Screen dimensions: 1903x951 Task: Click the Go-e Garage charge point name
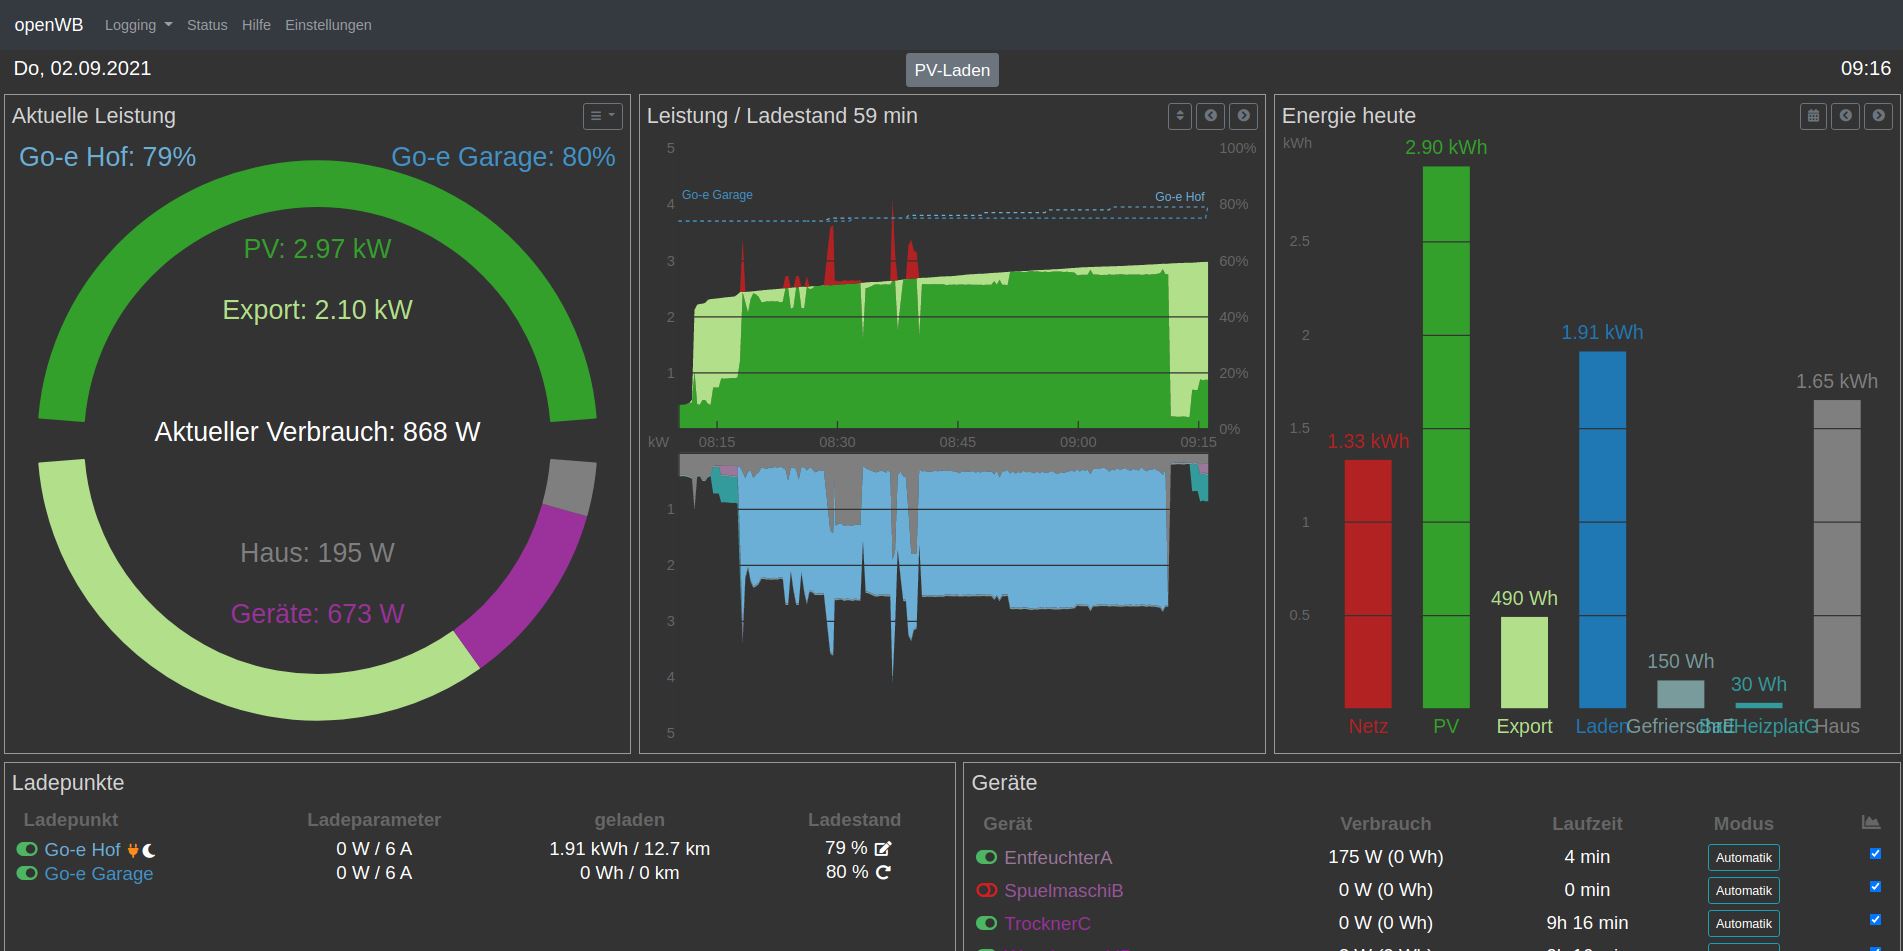tap(99, 873)
